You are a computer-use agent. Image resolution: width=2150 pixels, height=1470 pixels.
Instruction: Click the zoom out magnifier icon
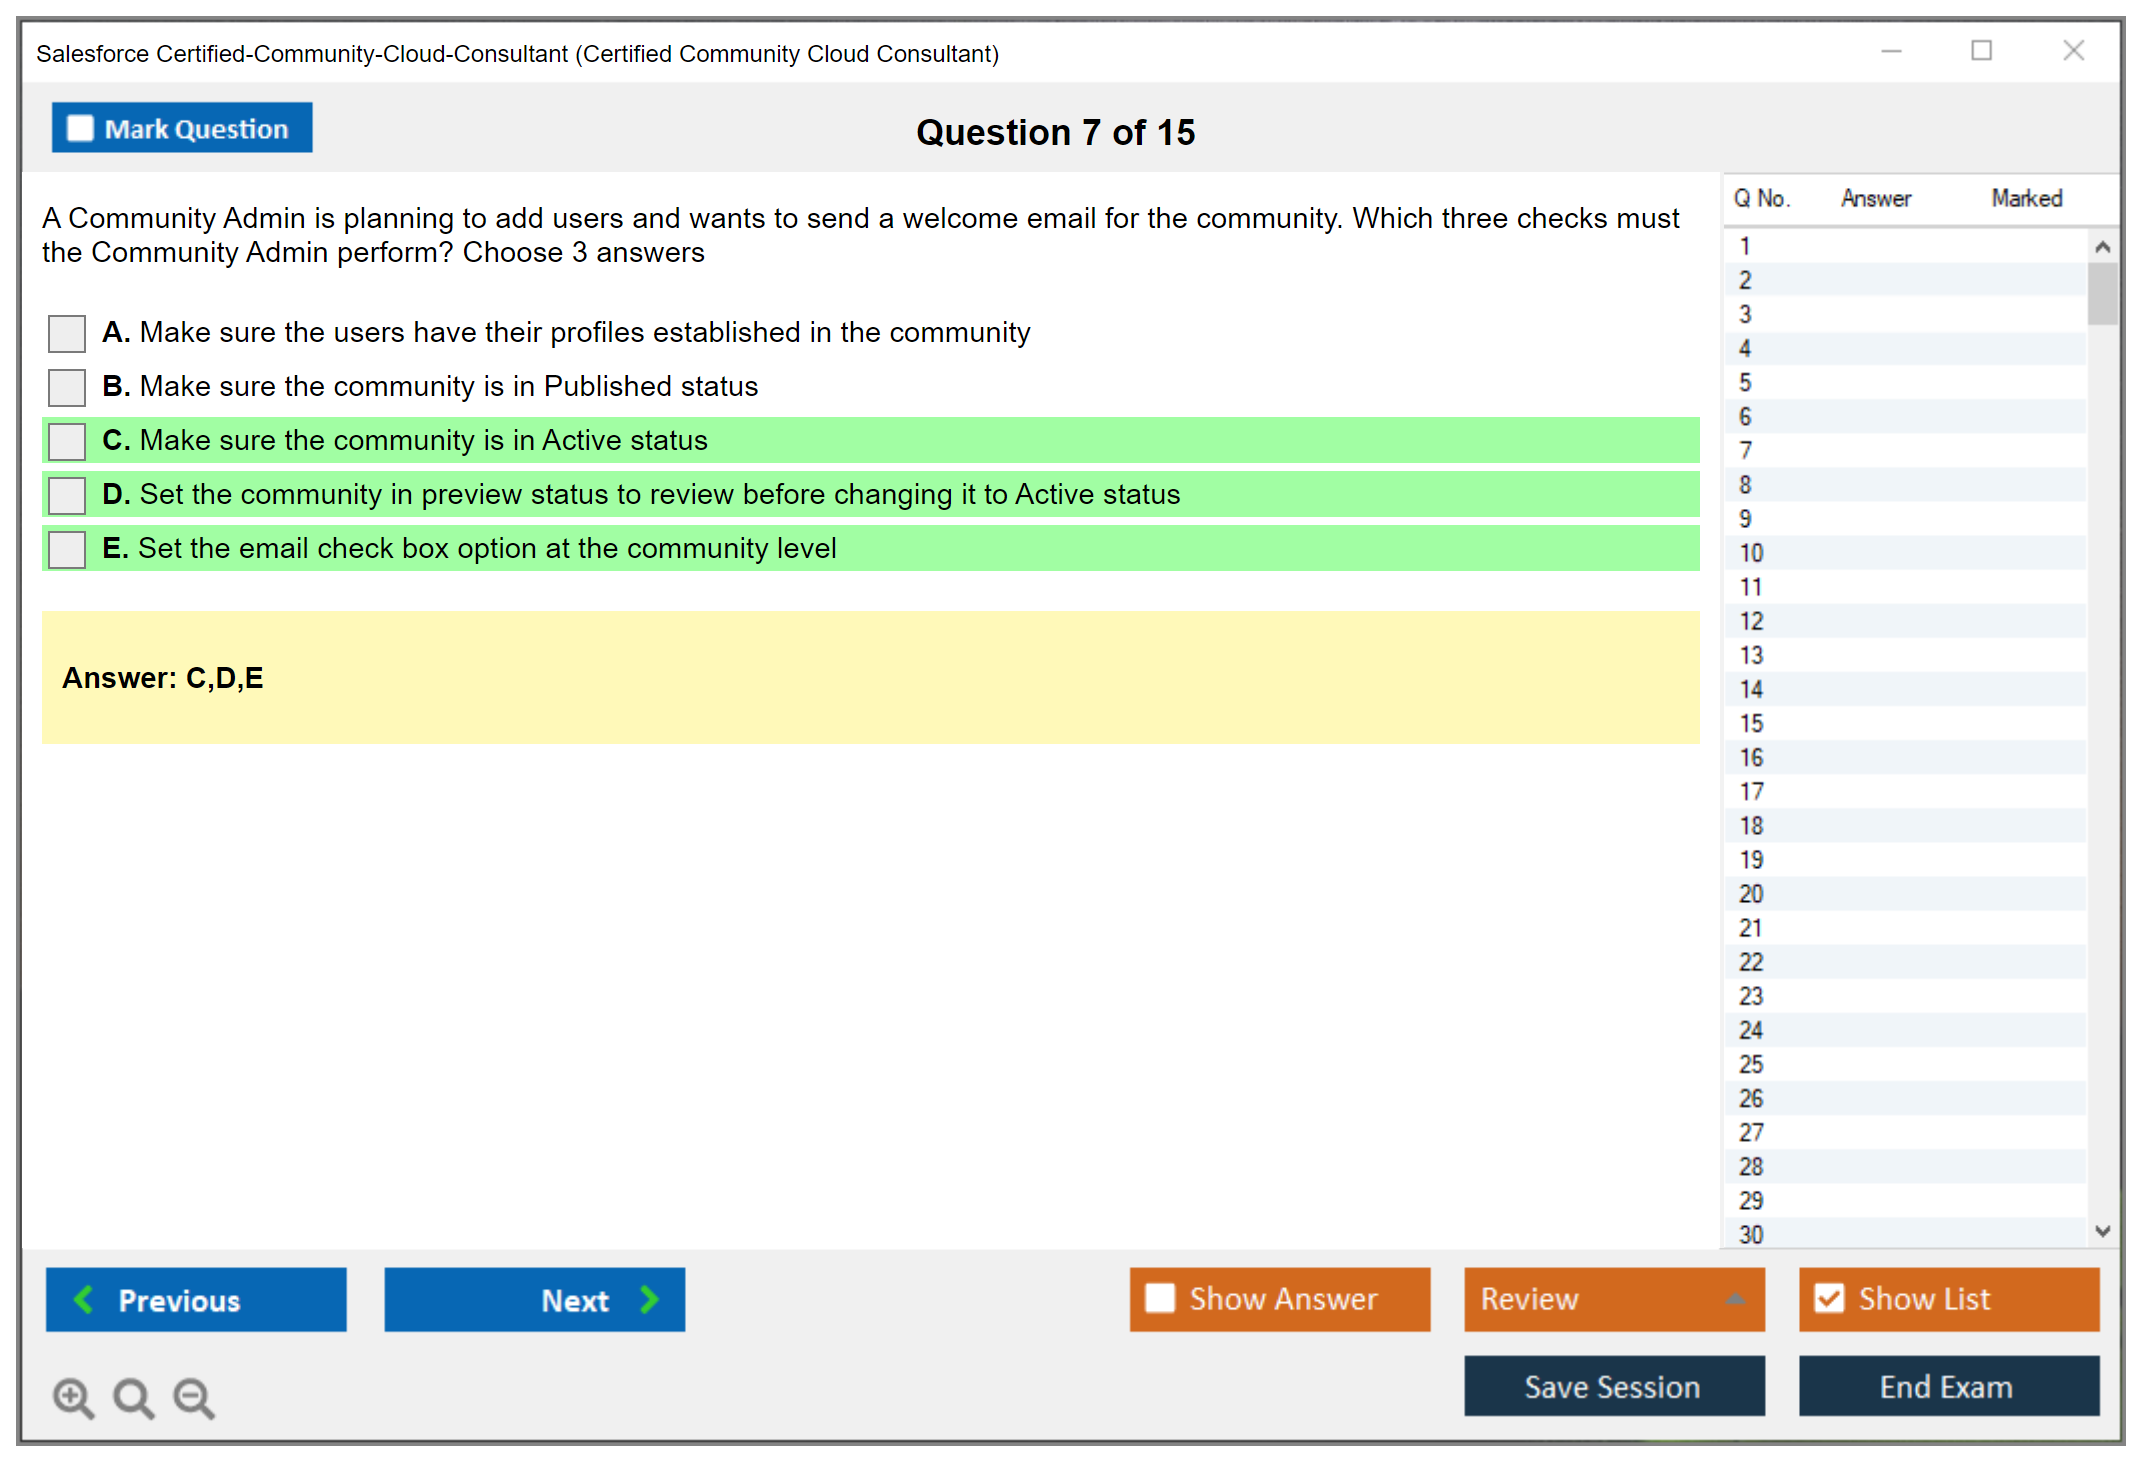193,1397
